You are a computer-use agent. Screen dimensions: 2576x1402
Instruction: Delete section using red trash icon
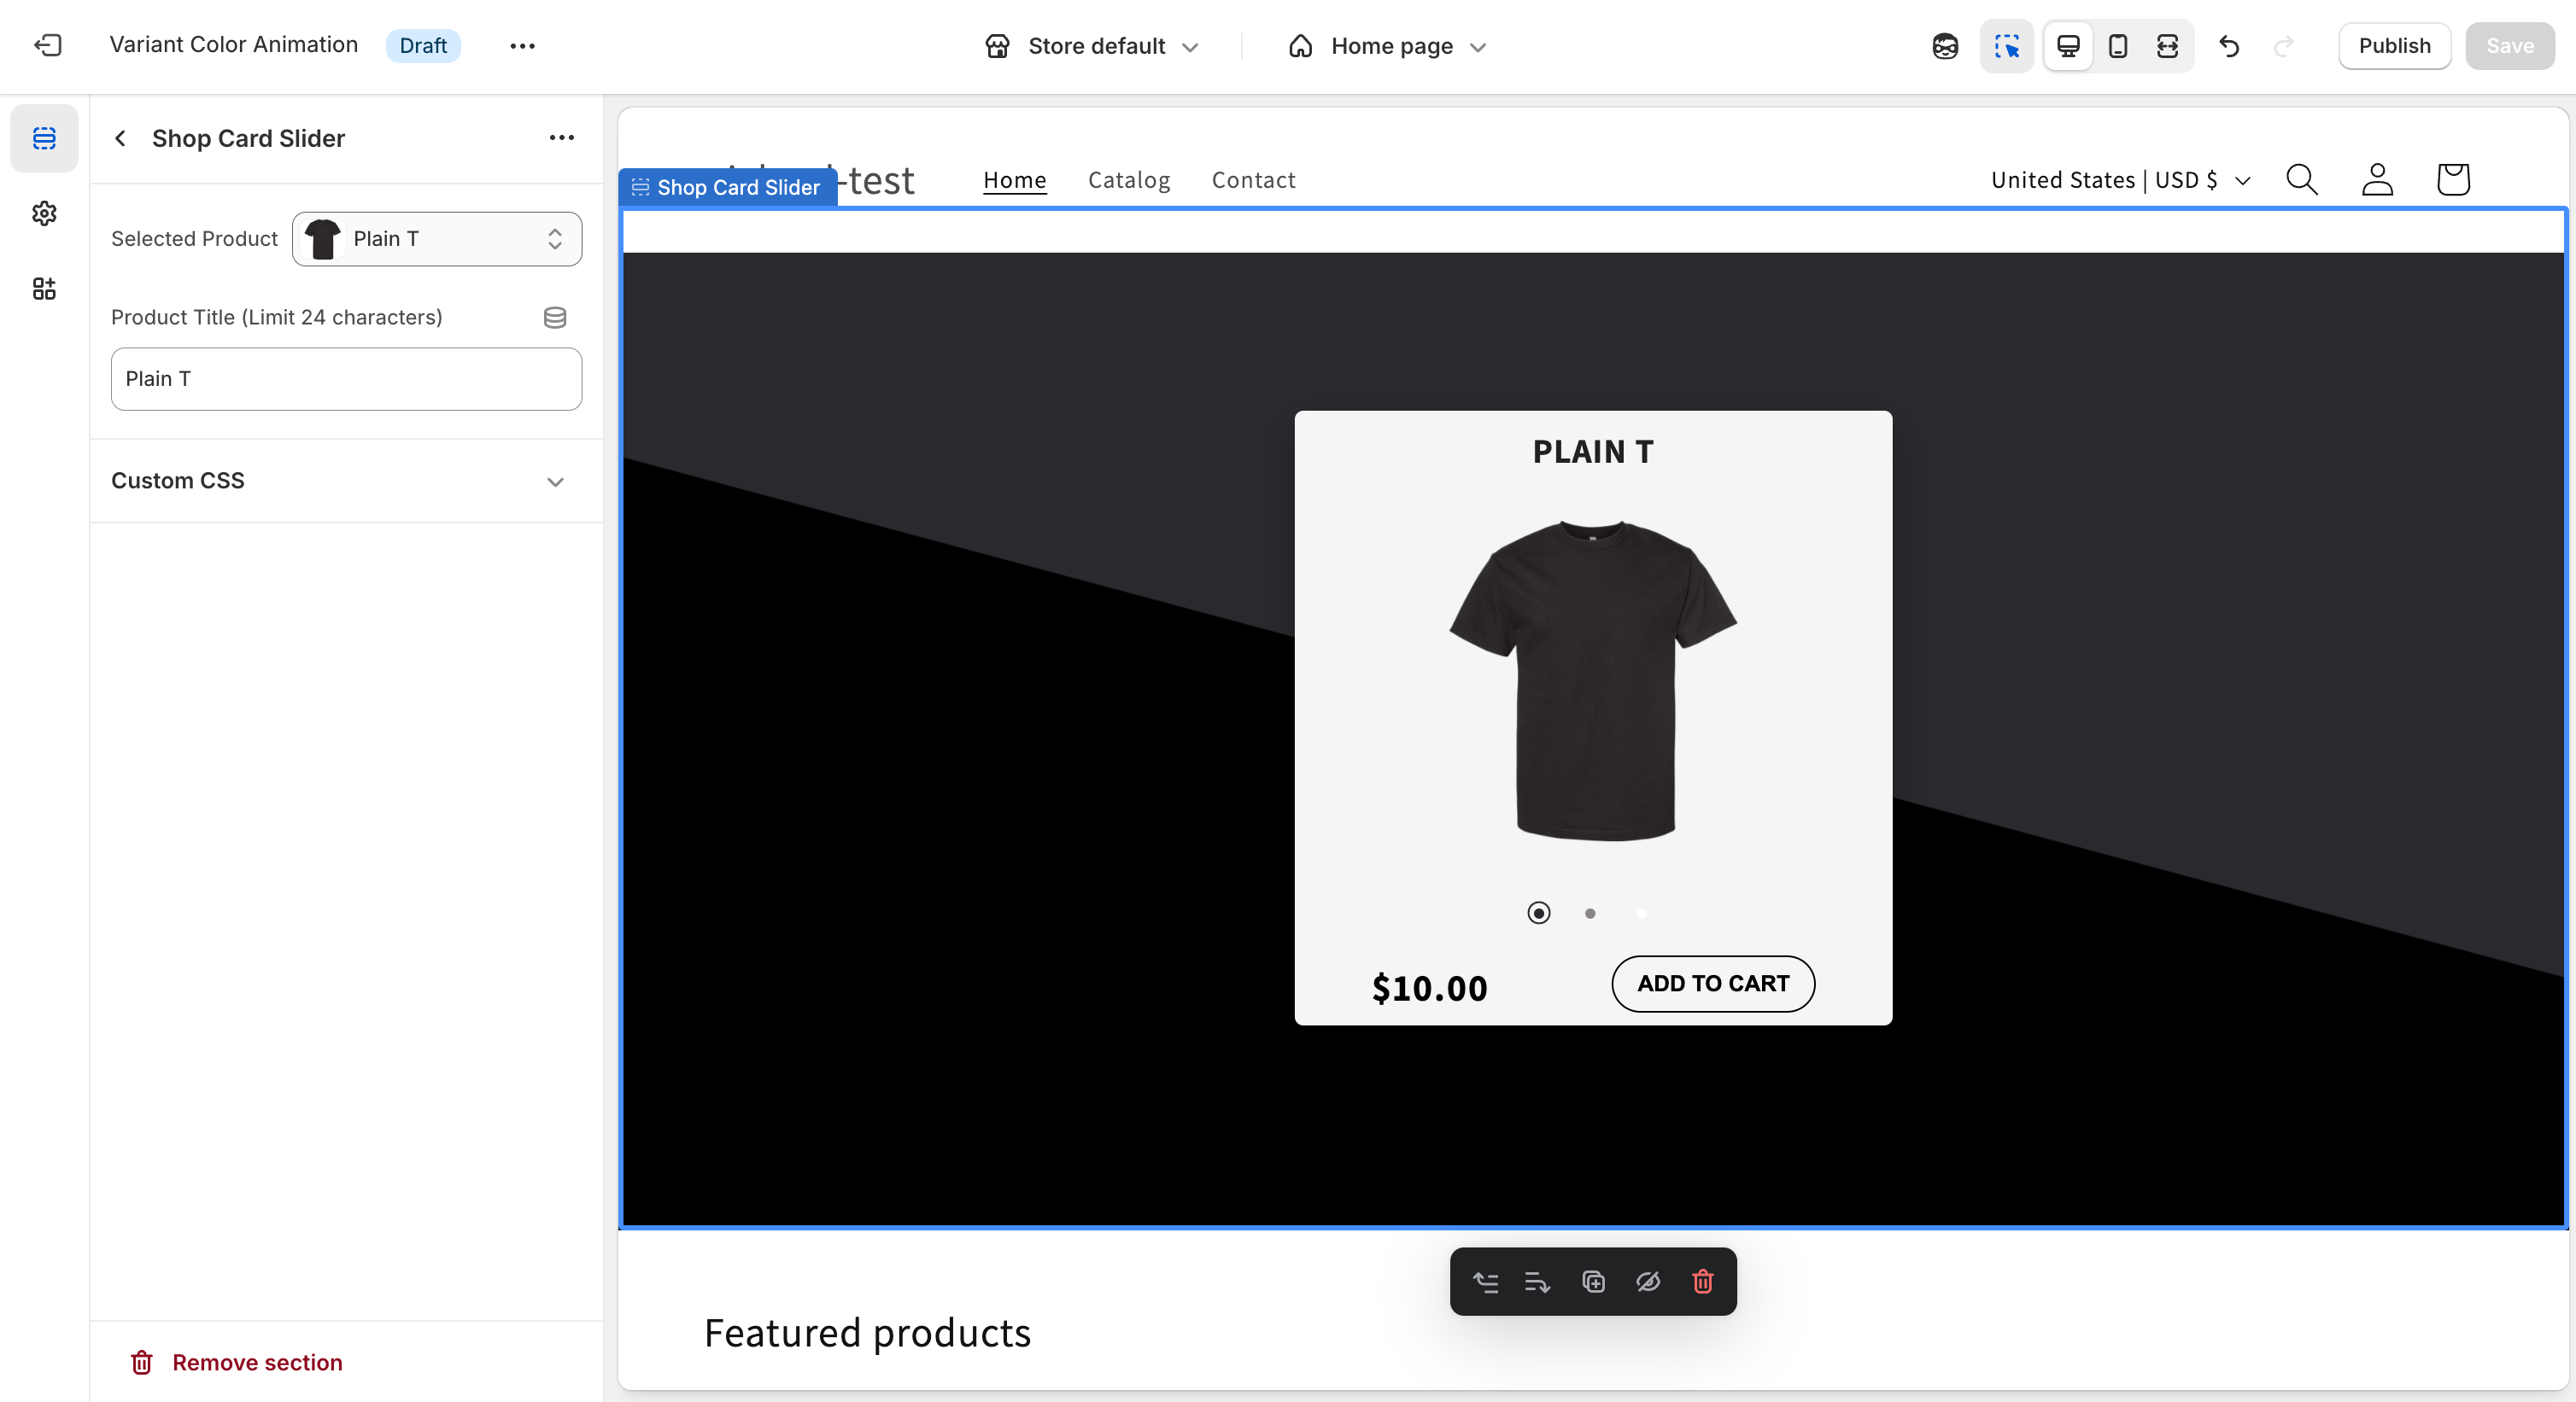coord(1702,1282)
